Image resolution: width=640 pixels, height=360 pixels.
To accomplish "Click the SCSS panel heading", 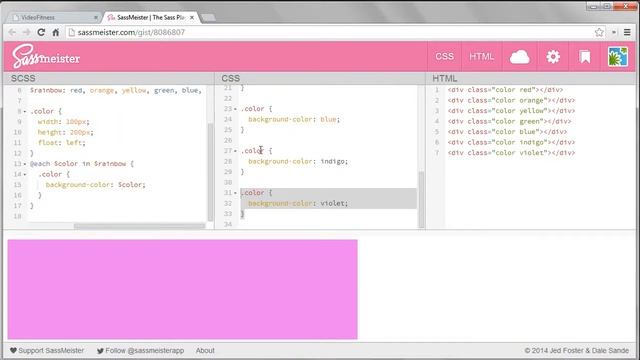I will 23,78.
